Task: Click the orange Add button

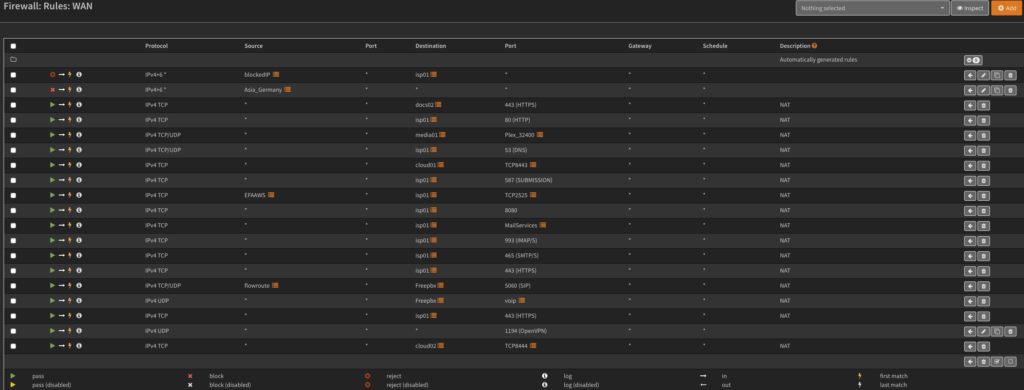Action: [1007, 8]
